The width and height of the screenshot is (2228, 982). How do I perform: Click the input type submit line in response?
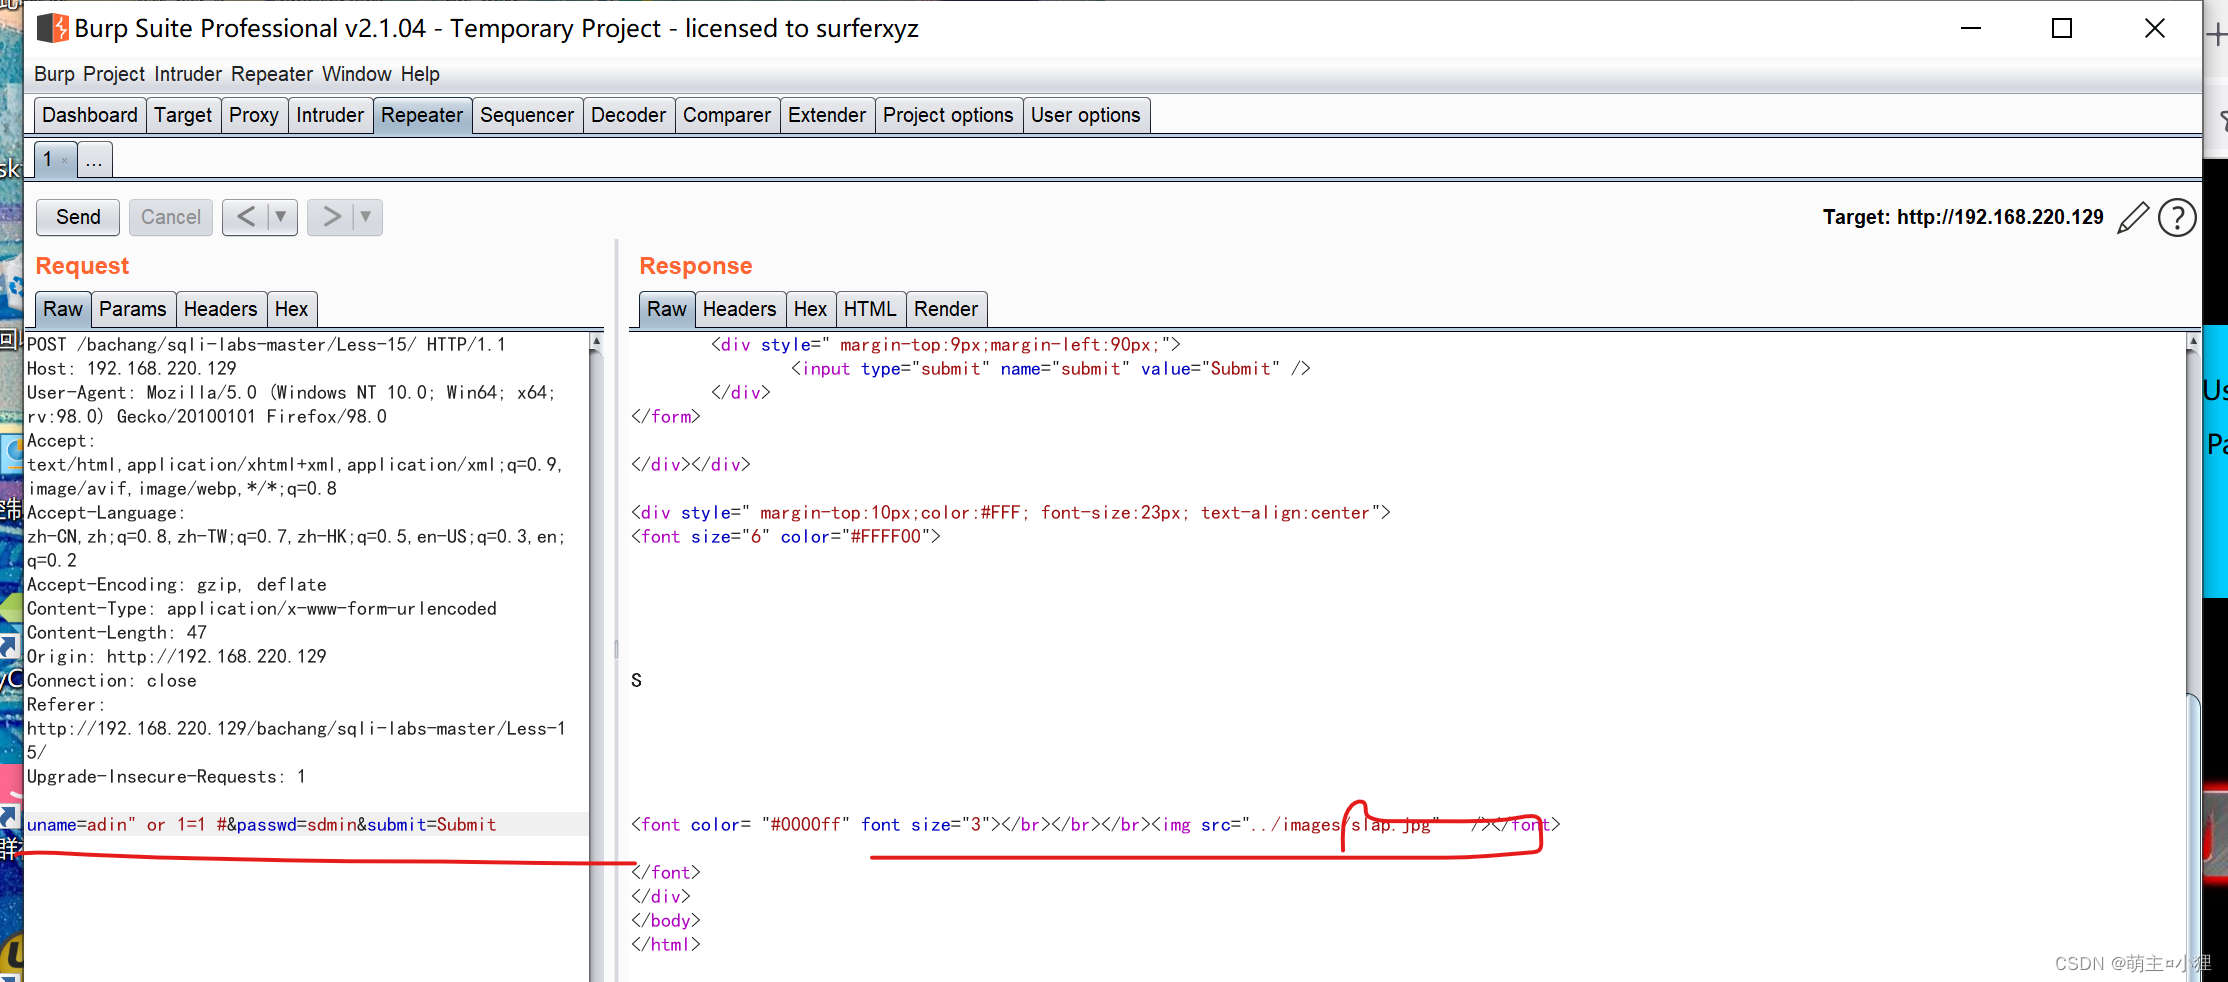pos(1050,368)
